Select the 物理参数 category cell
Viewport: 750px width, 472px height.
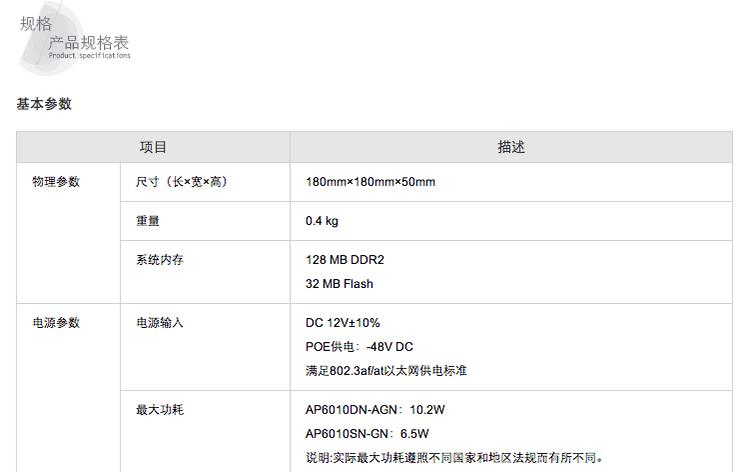[x=56, y=182]
